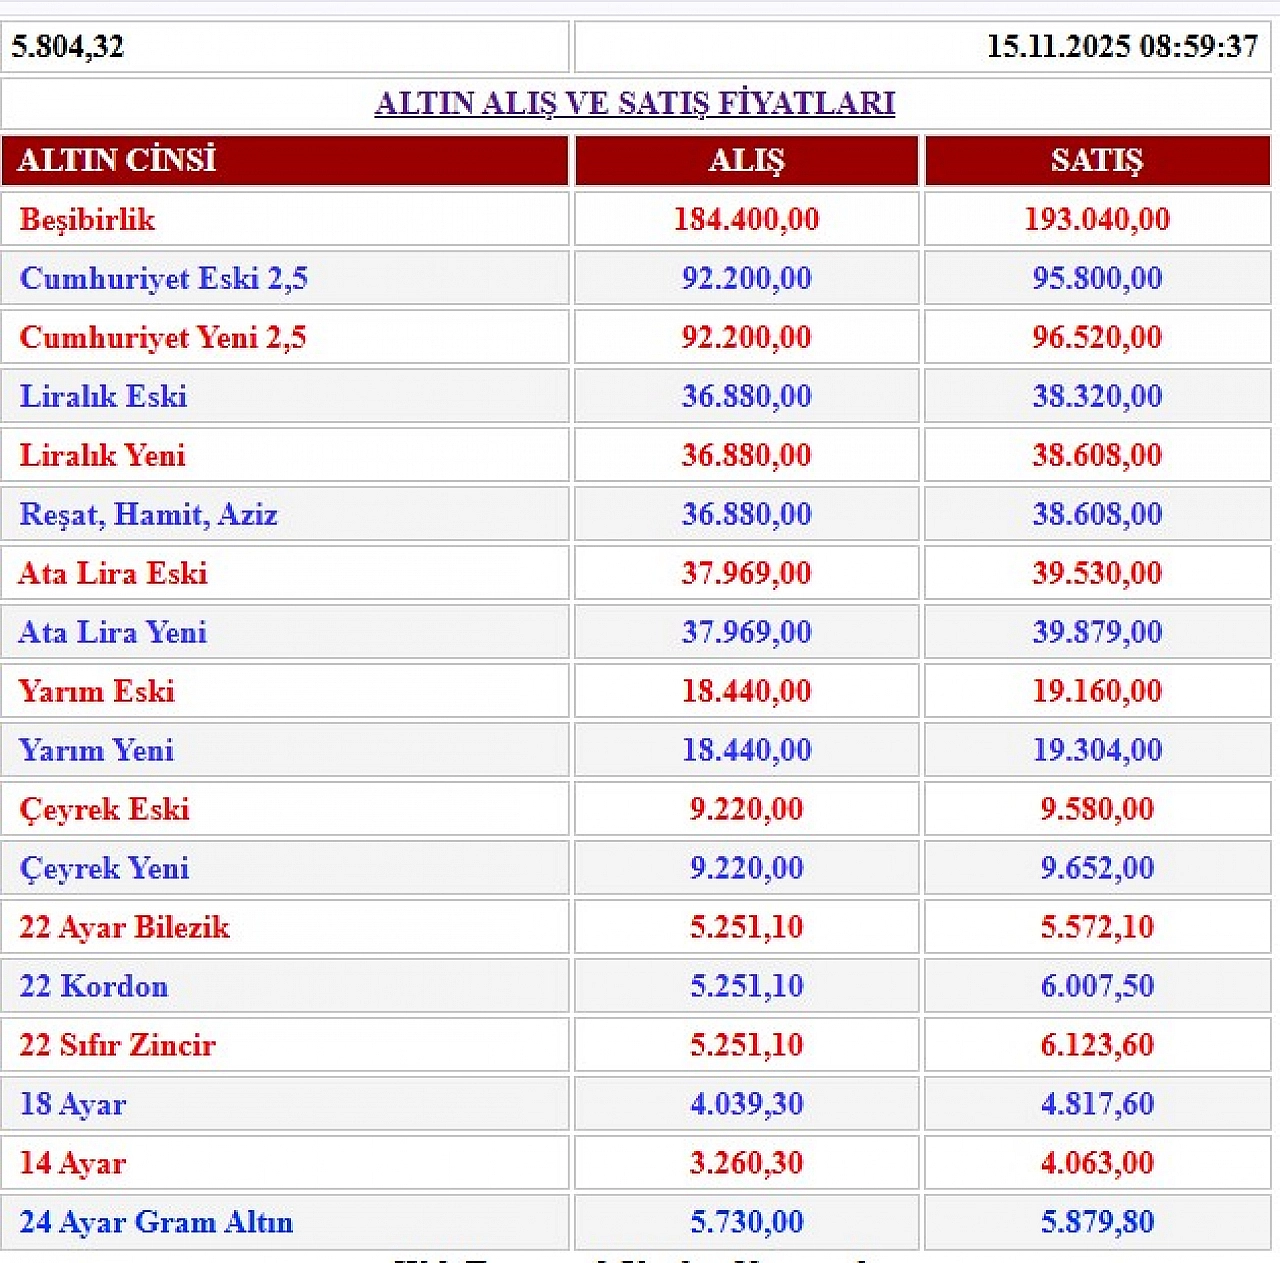Select the 22 Ayar Bilezik label
This screenshot has width=1280, height=1263.
[124, 927]
